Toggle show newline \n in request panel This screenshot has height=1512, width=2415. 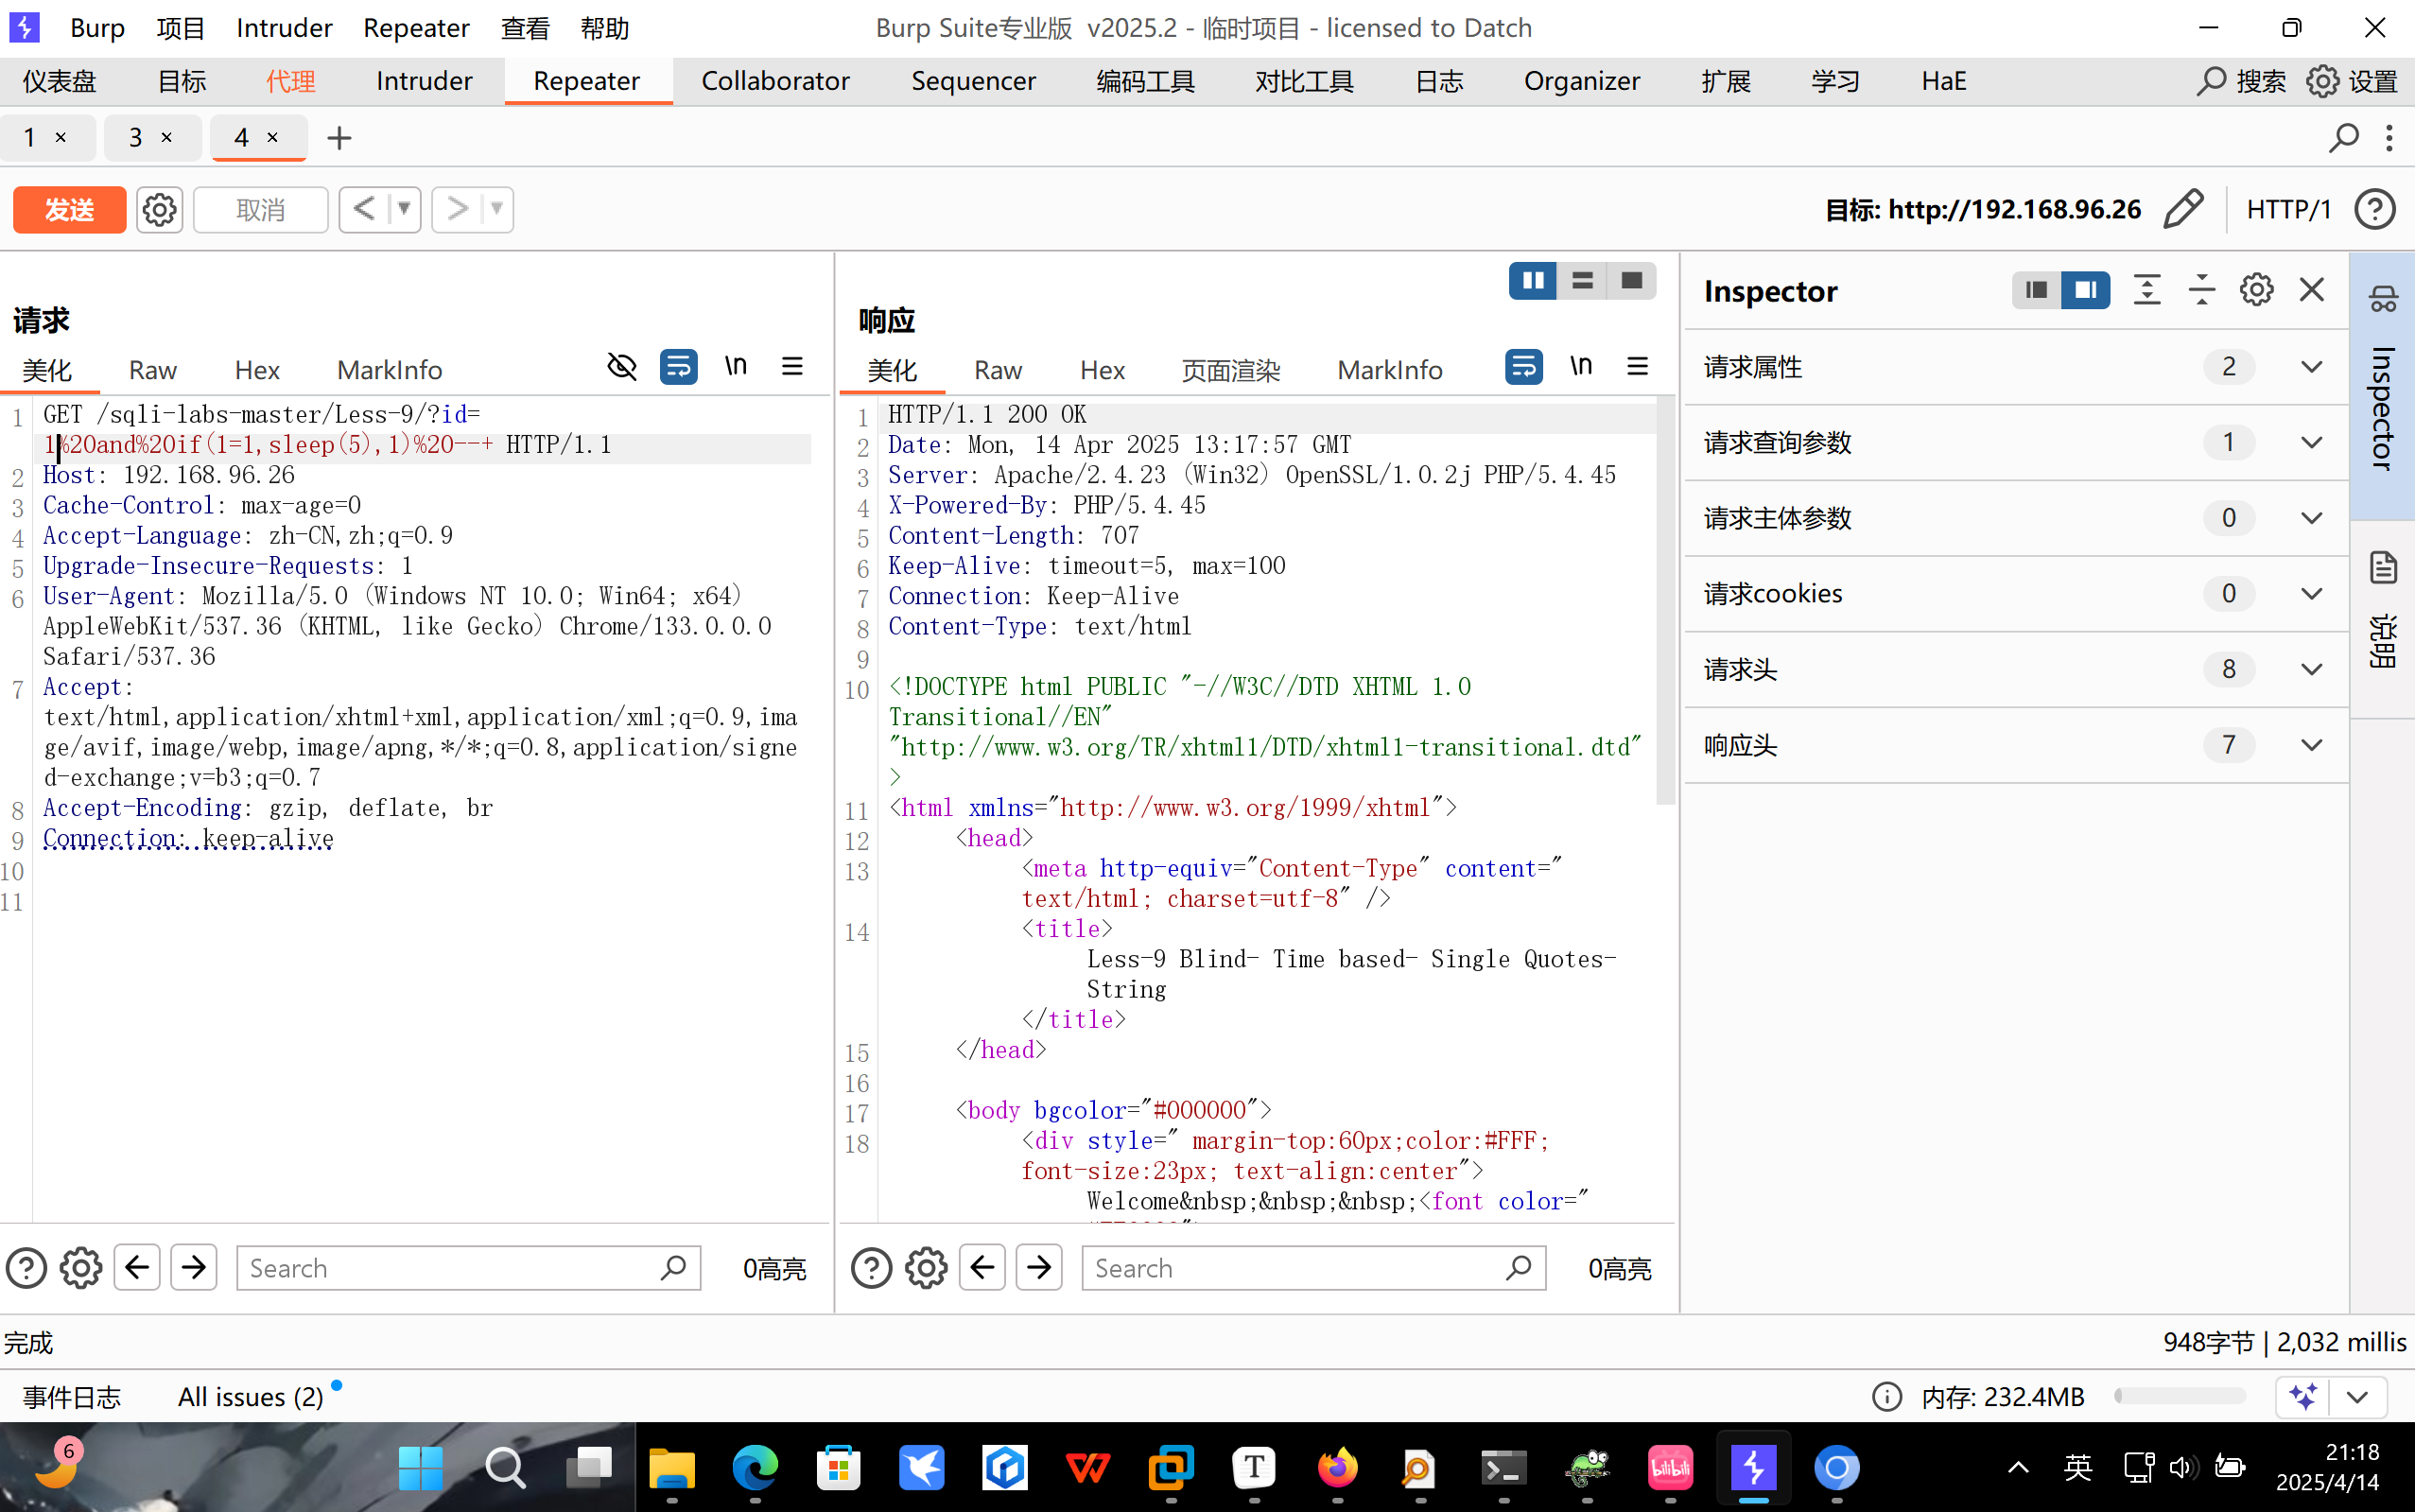pos(735,366)
